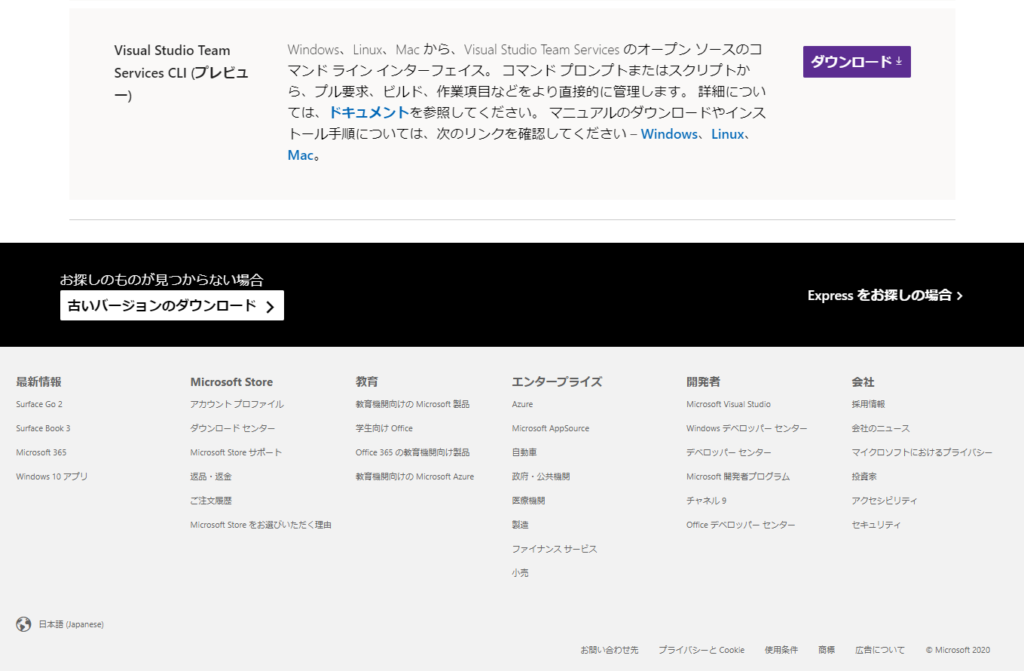Image resolution: width=1024 pixels, height=671 pixels.
Task: Click the chevron after Express をお探しの場合
Action: pos(959,296)
